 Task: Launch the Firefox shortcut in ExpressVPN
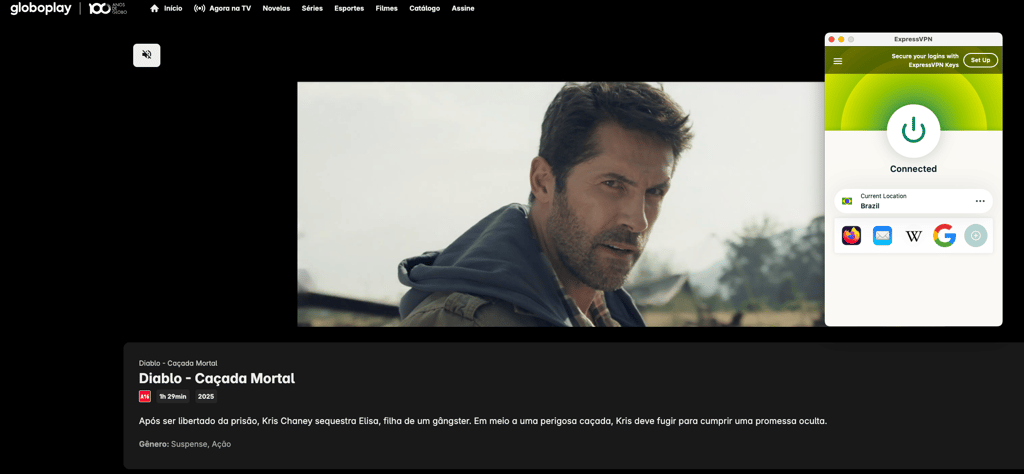click(851, 236)
